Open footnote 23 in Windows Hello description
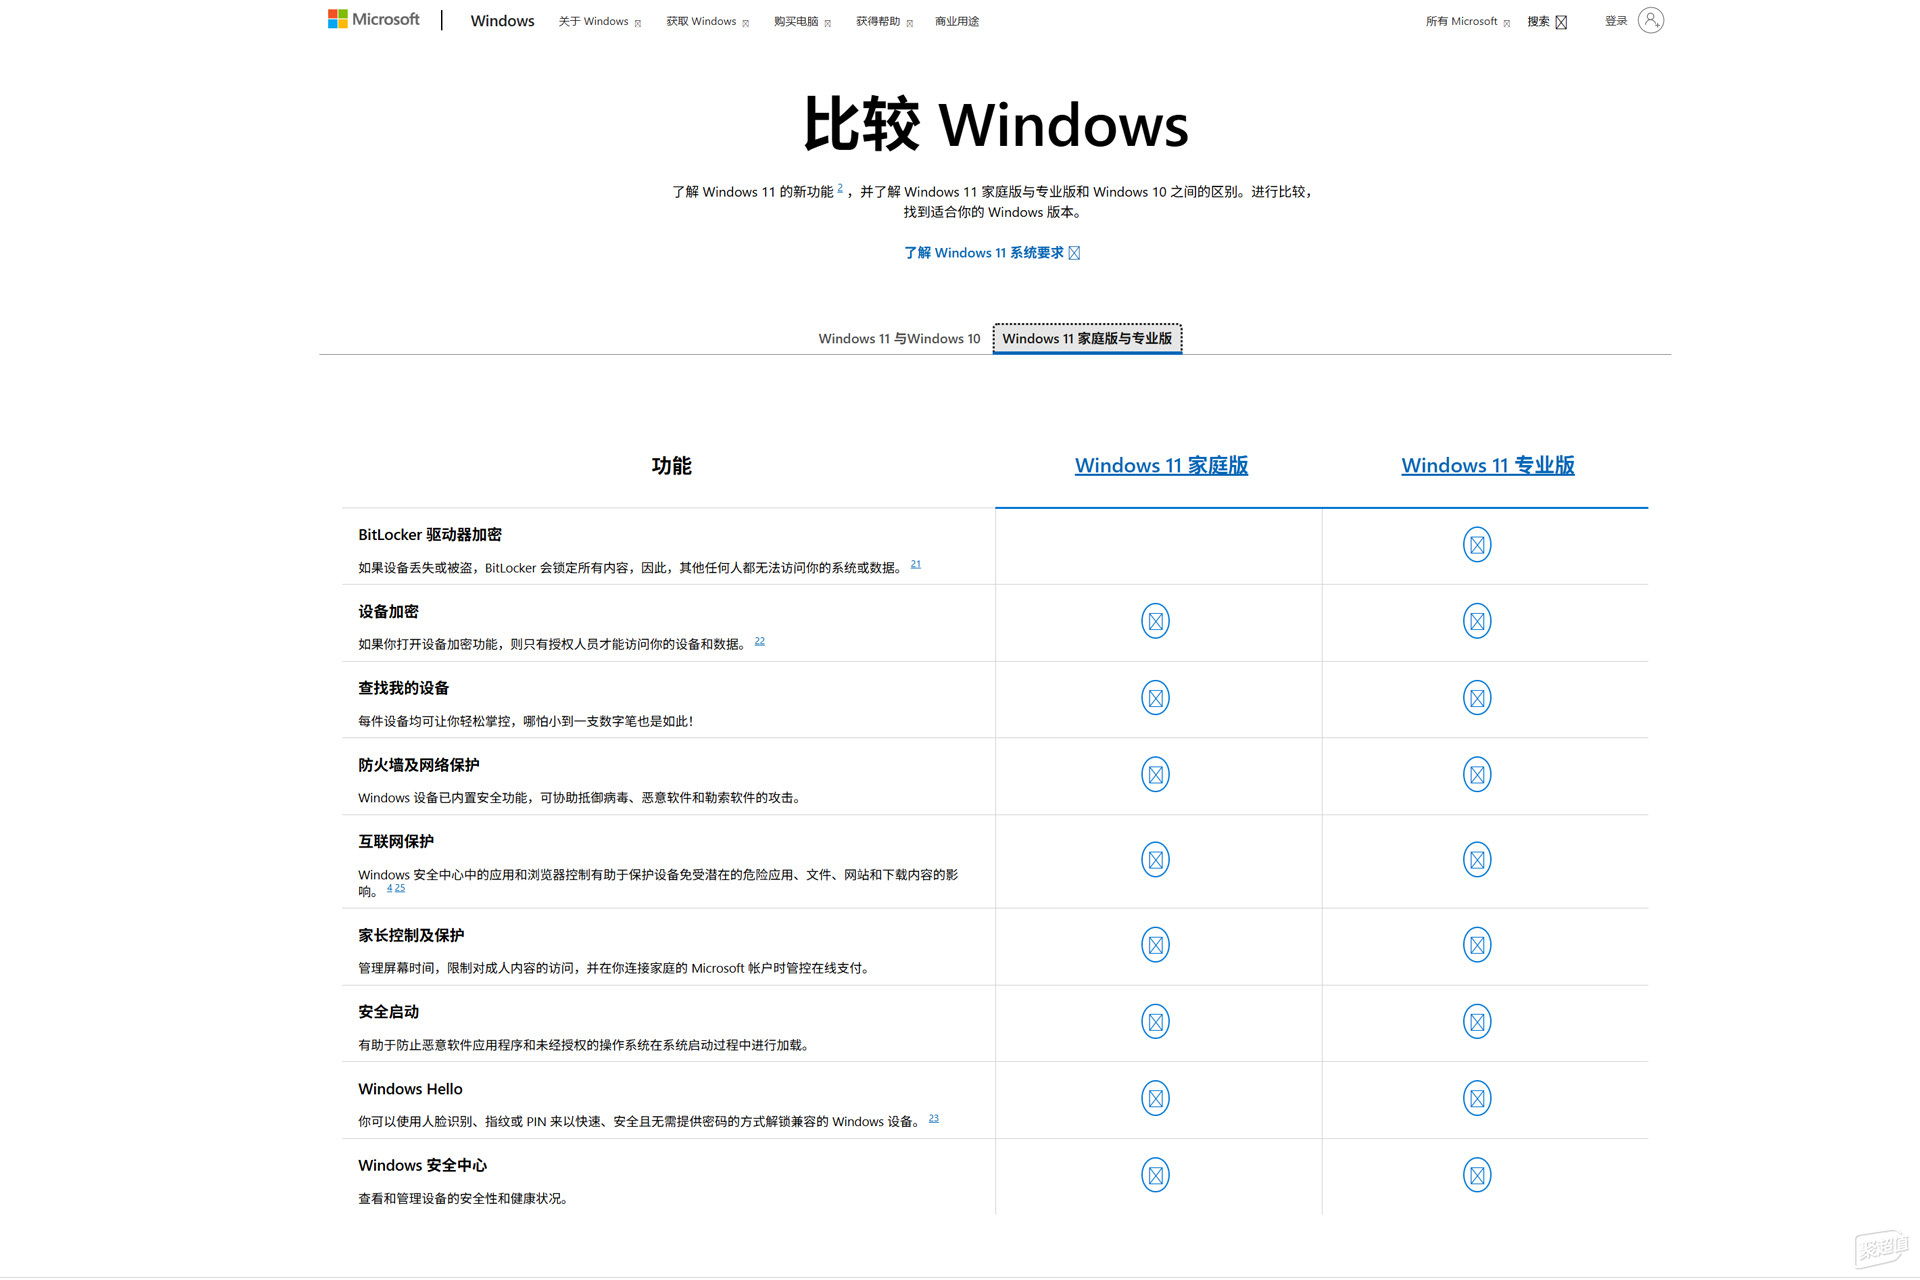The width and height of the screenshot is (1920, 1280). (x=934, y=1118)
